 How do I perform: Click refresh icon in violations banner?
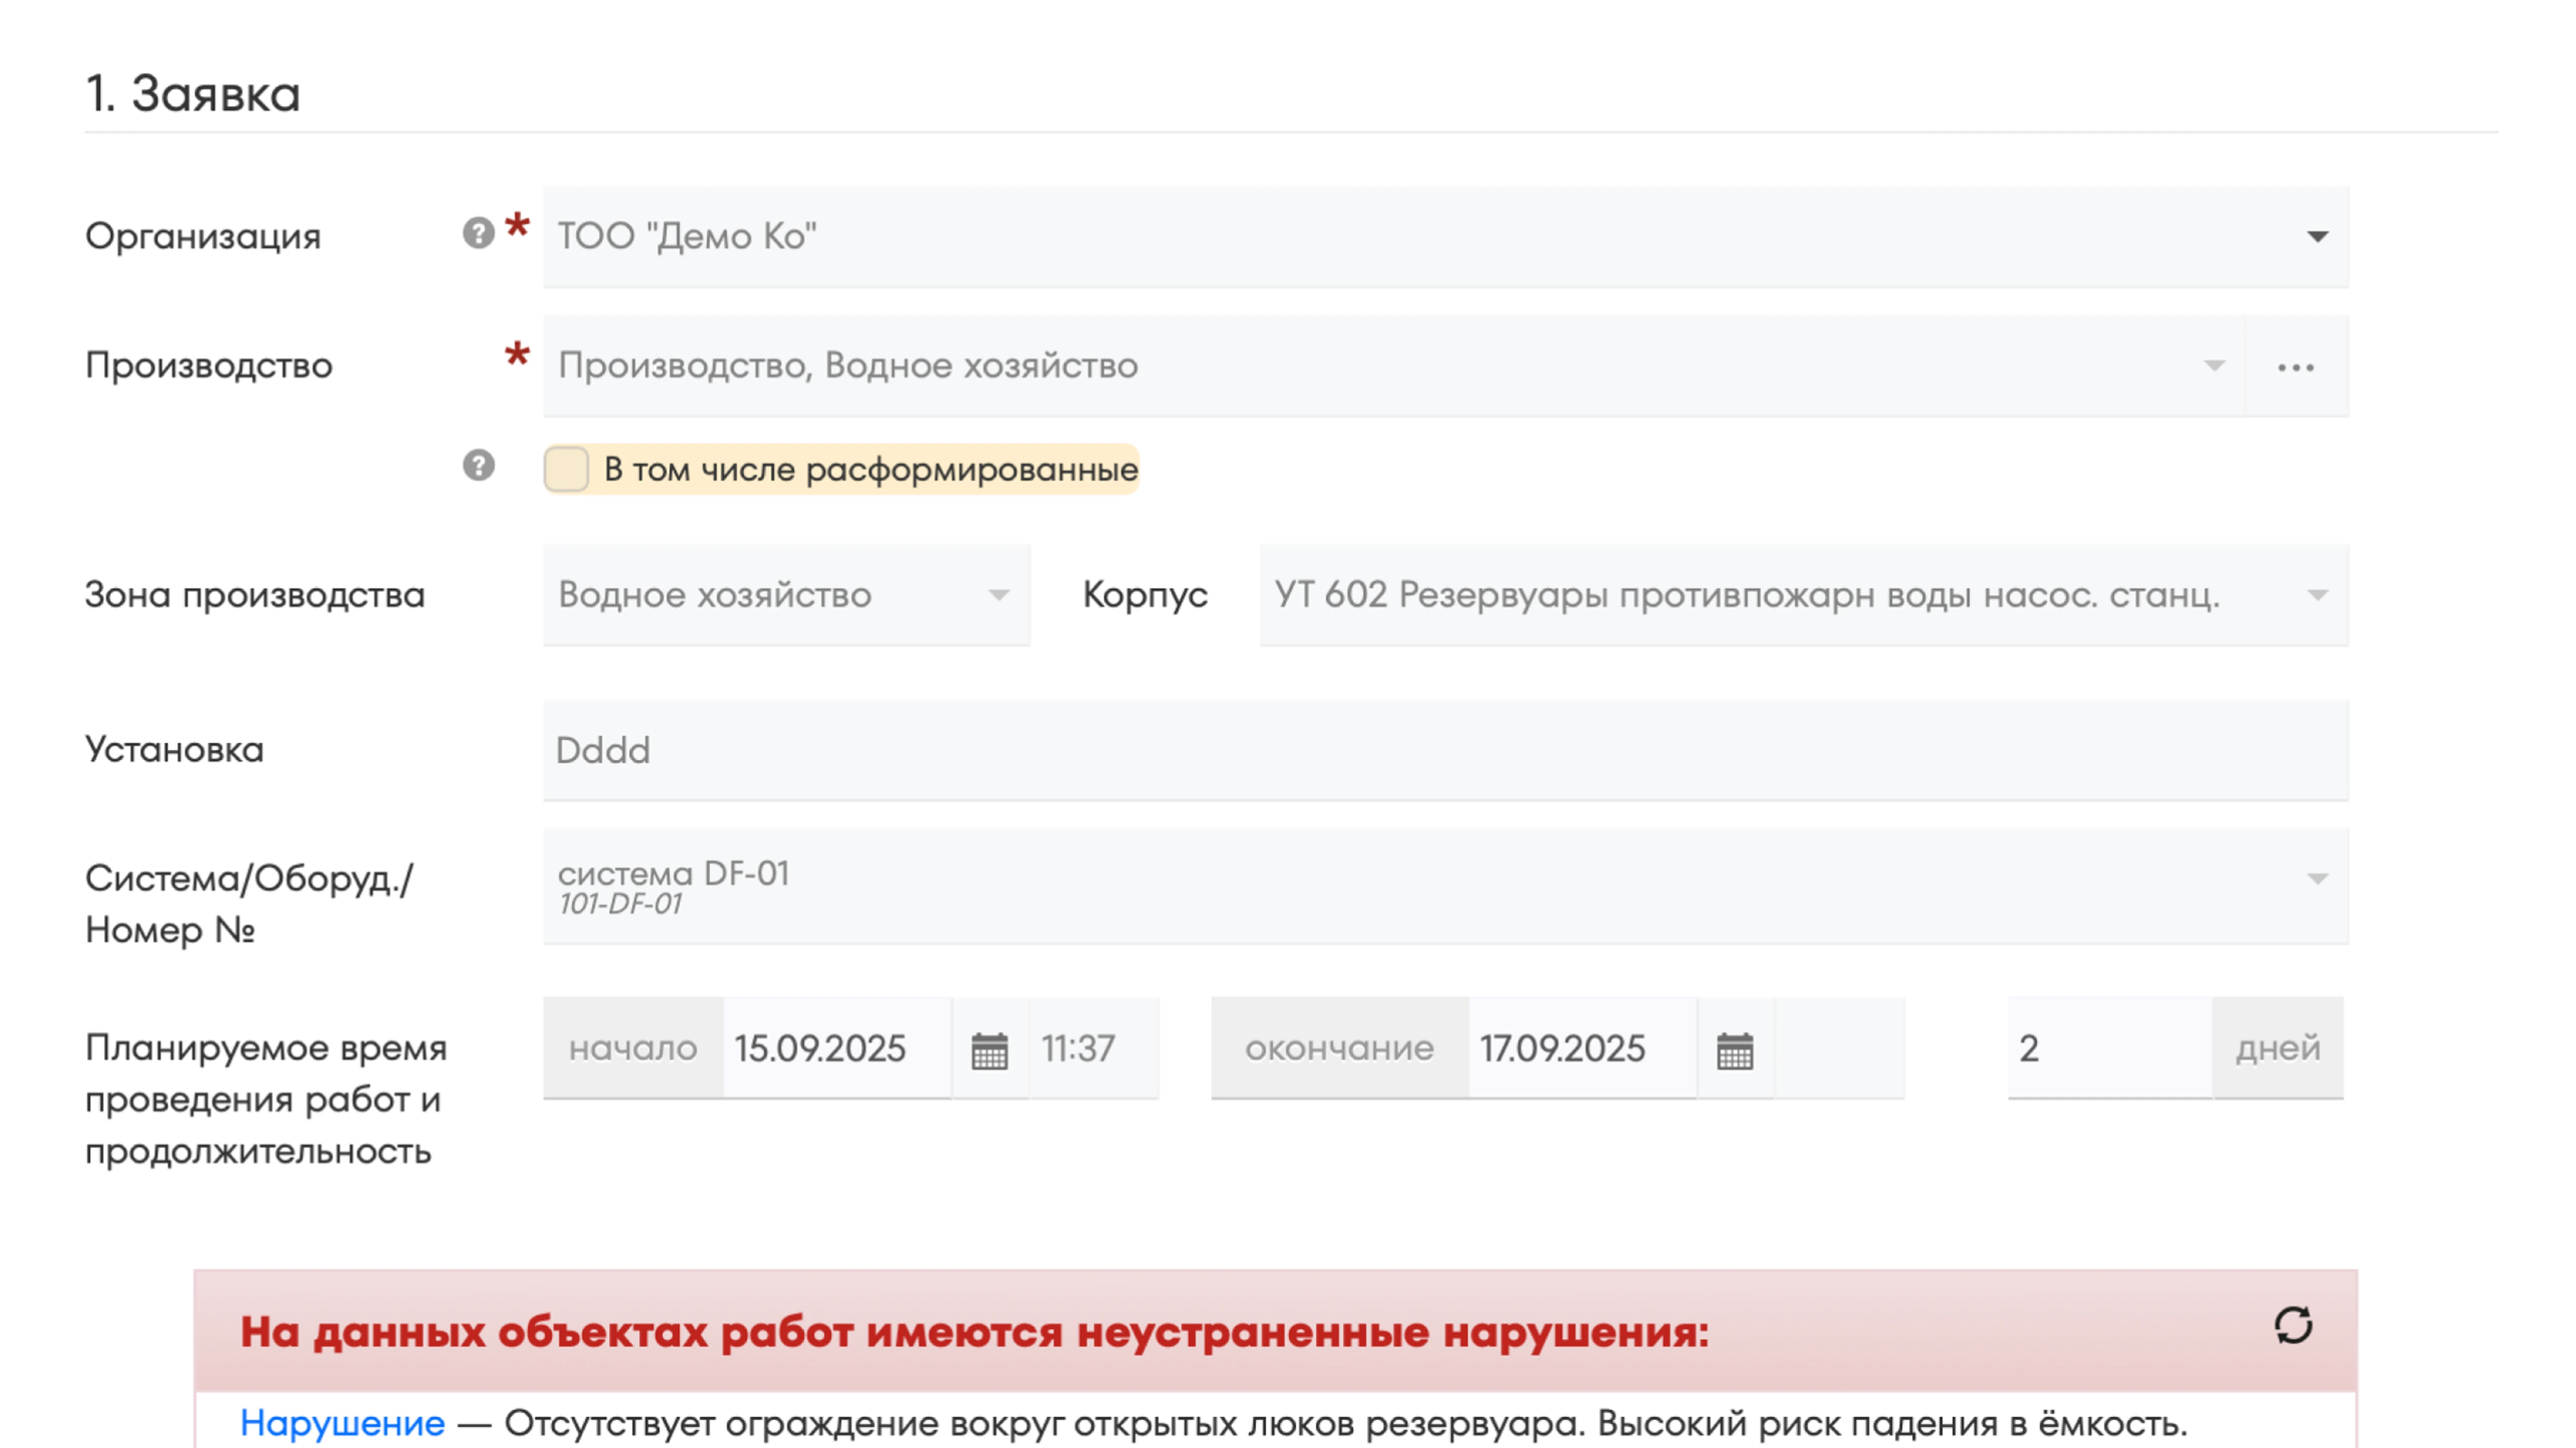[x=2292, y=1325]
